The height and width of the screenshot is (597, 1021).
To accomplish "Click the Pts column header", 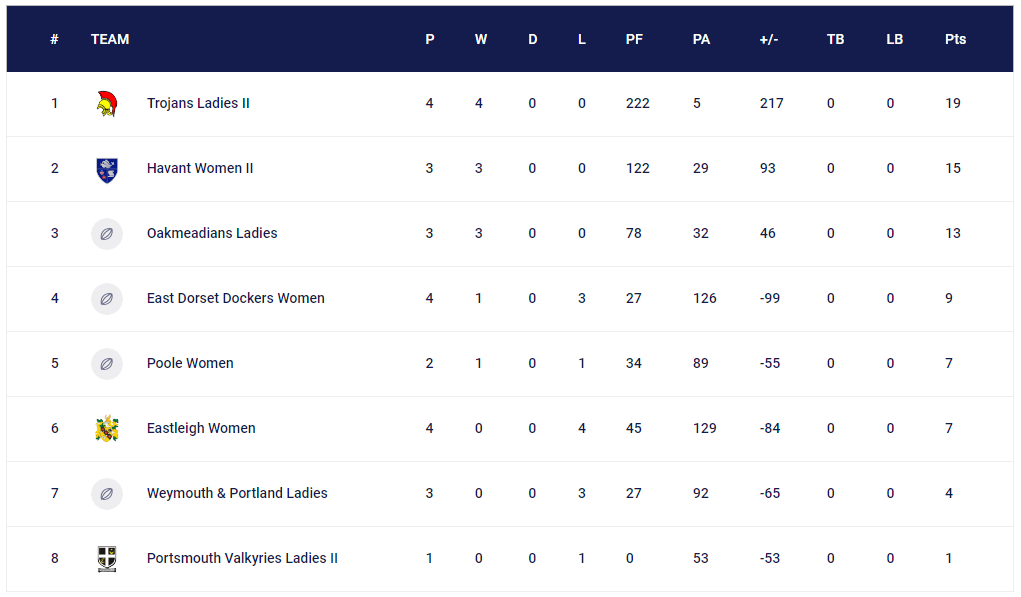I will point(955,40).
